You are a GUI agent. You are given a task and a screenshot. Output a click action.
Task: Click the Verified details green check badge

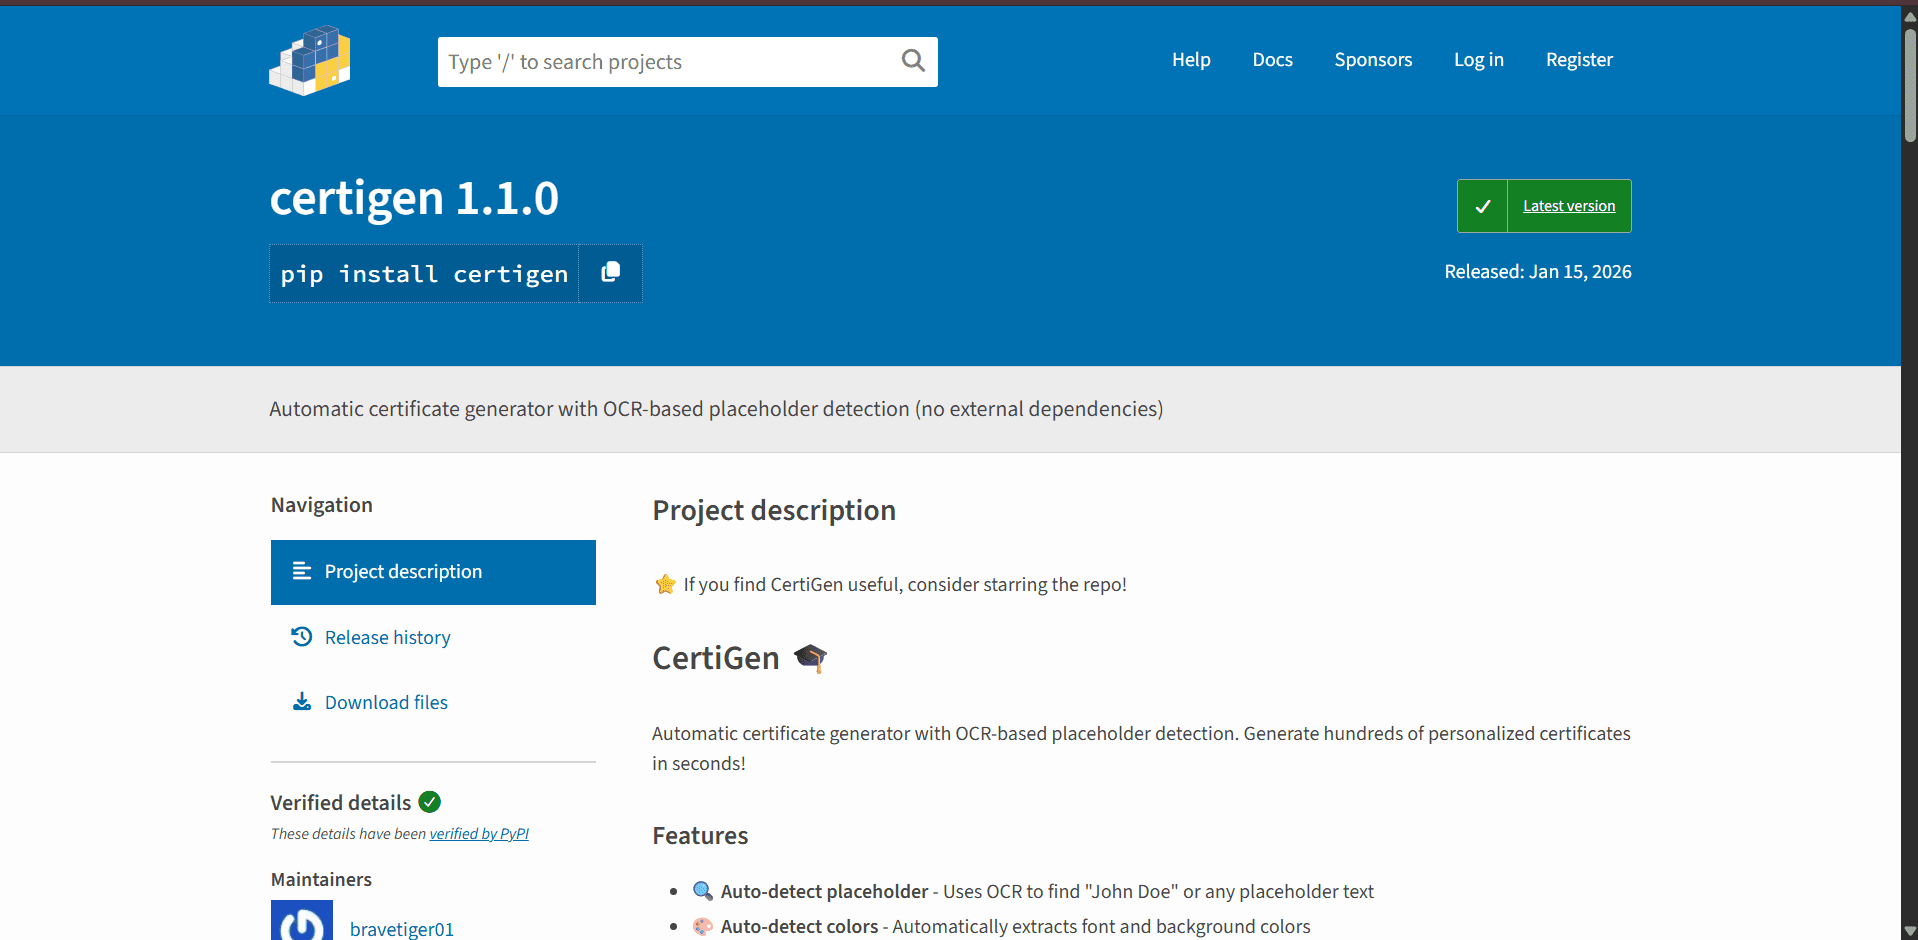coord(430,802)
